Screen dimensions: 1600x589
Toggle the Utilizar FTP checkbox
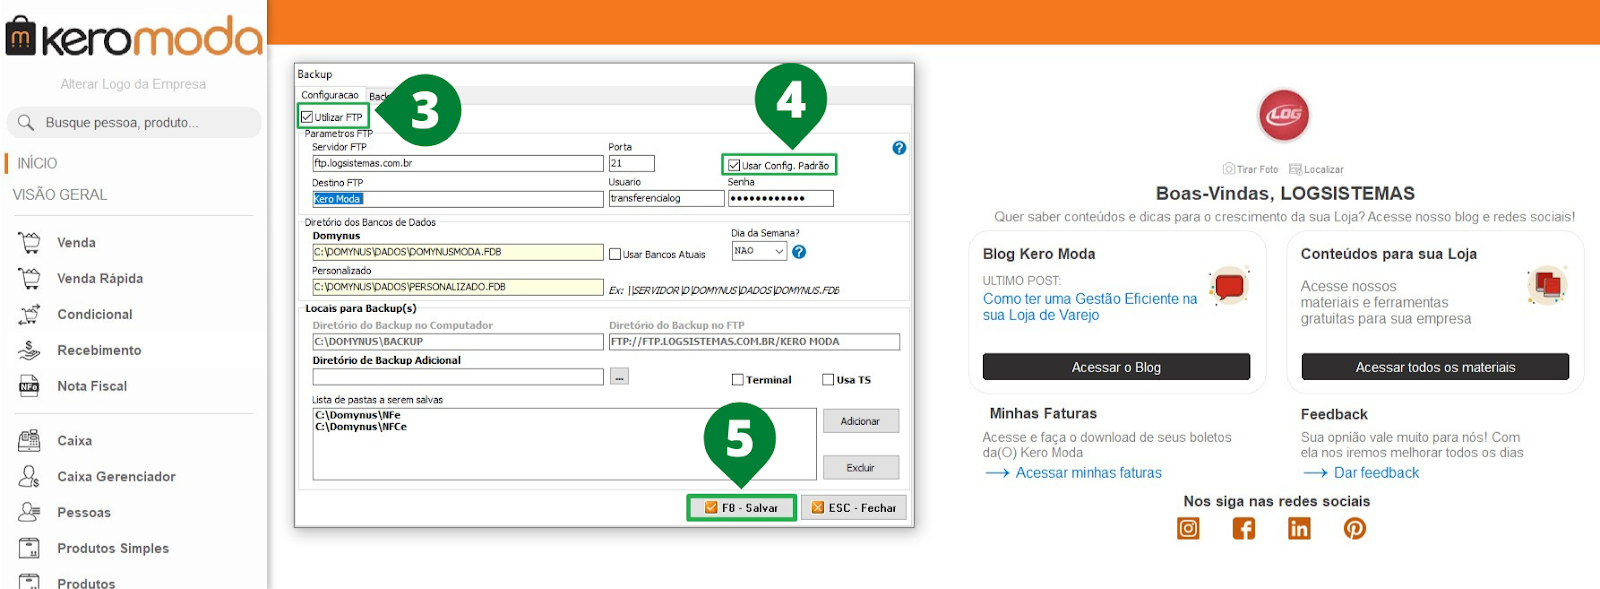[x=308, y=117]
